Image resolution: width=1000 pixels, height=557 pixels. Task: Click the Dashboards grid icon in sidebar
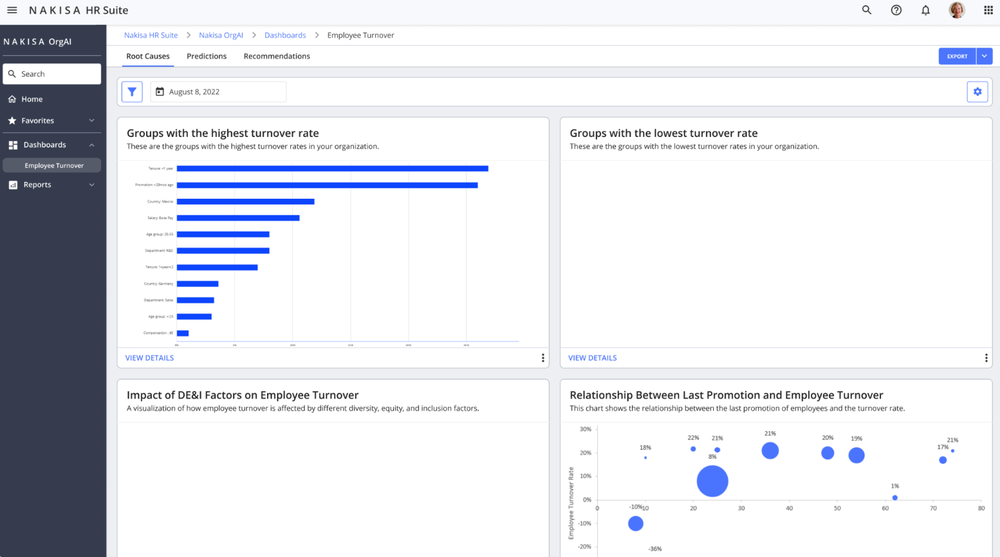[13, 145]
